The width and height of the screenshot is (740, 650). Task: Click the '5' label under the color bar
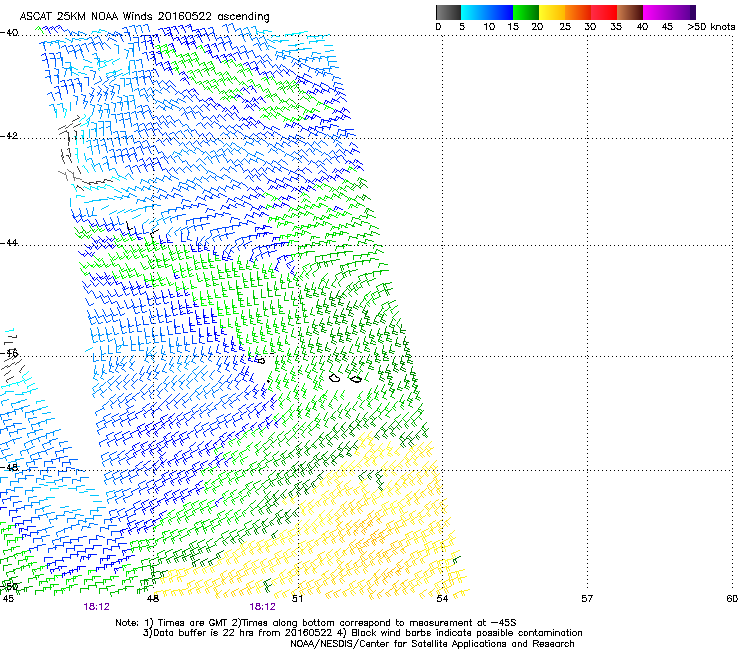[462, 27]
